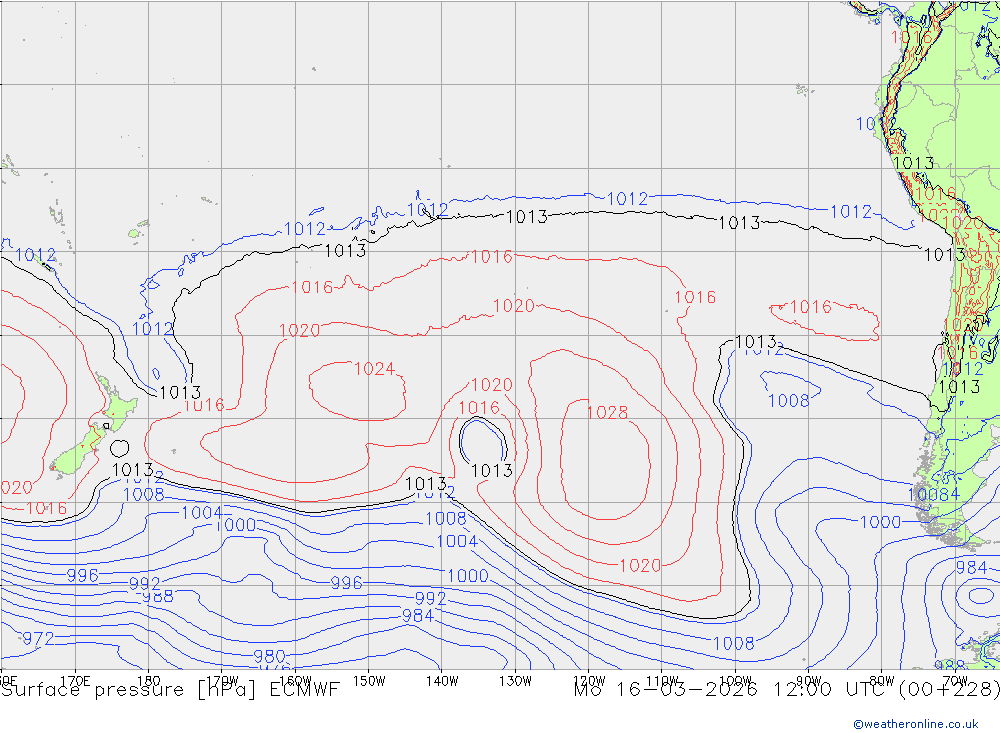Screen dimensions: 1000x733
Task: Click the 100W longitude axis label
Action: (x=735, y=681)
